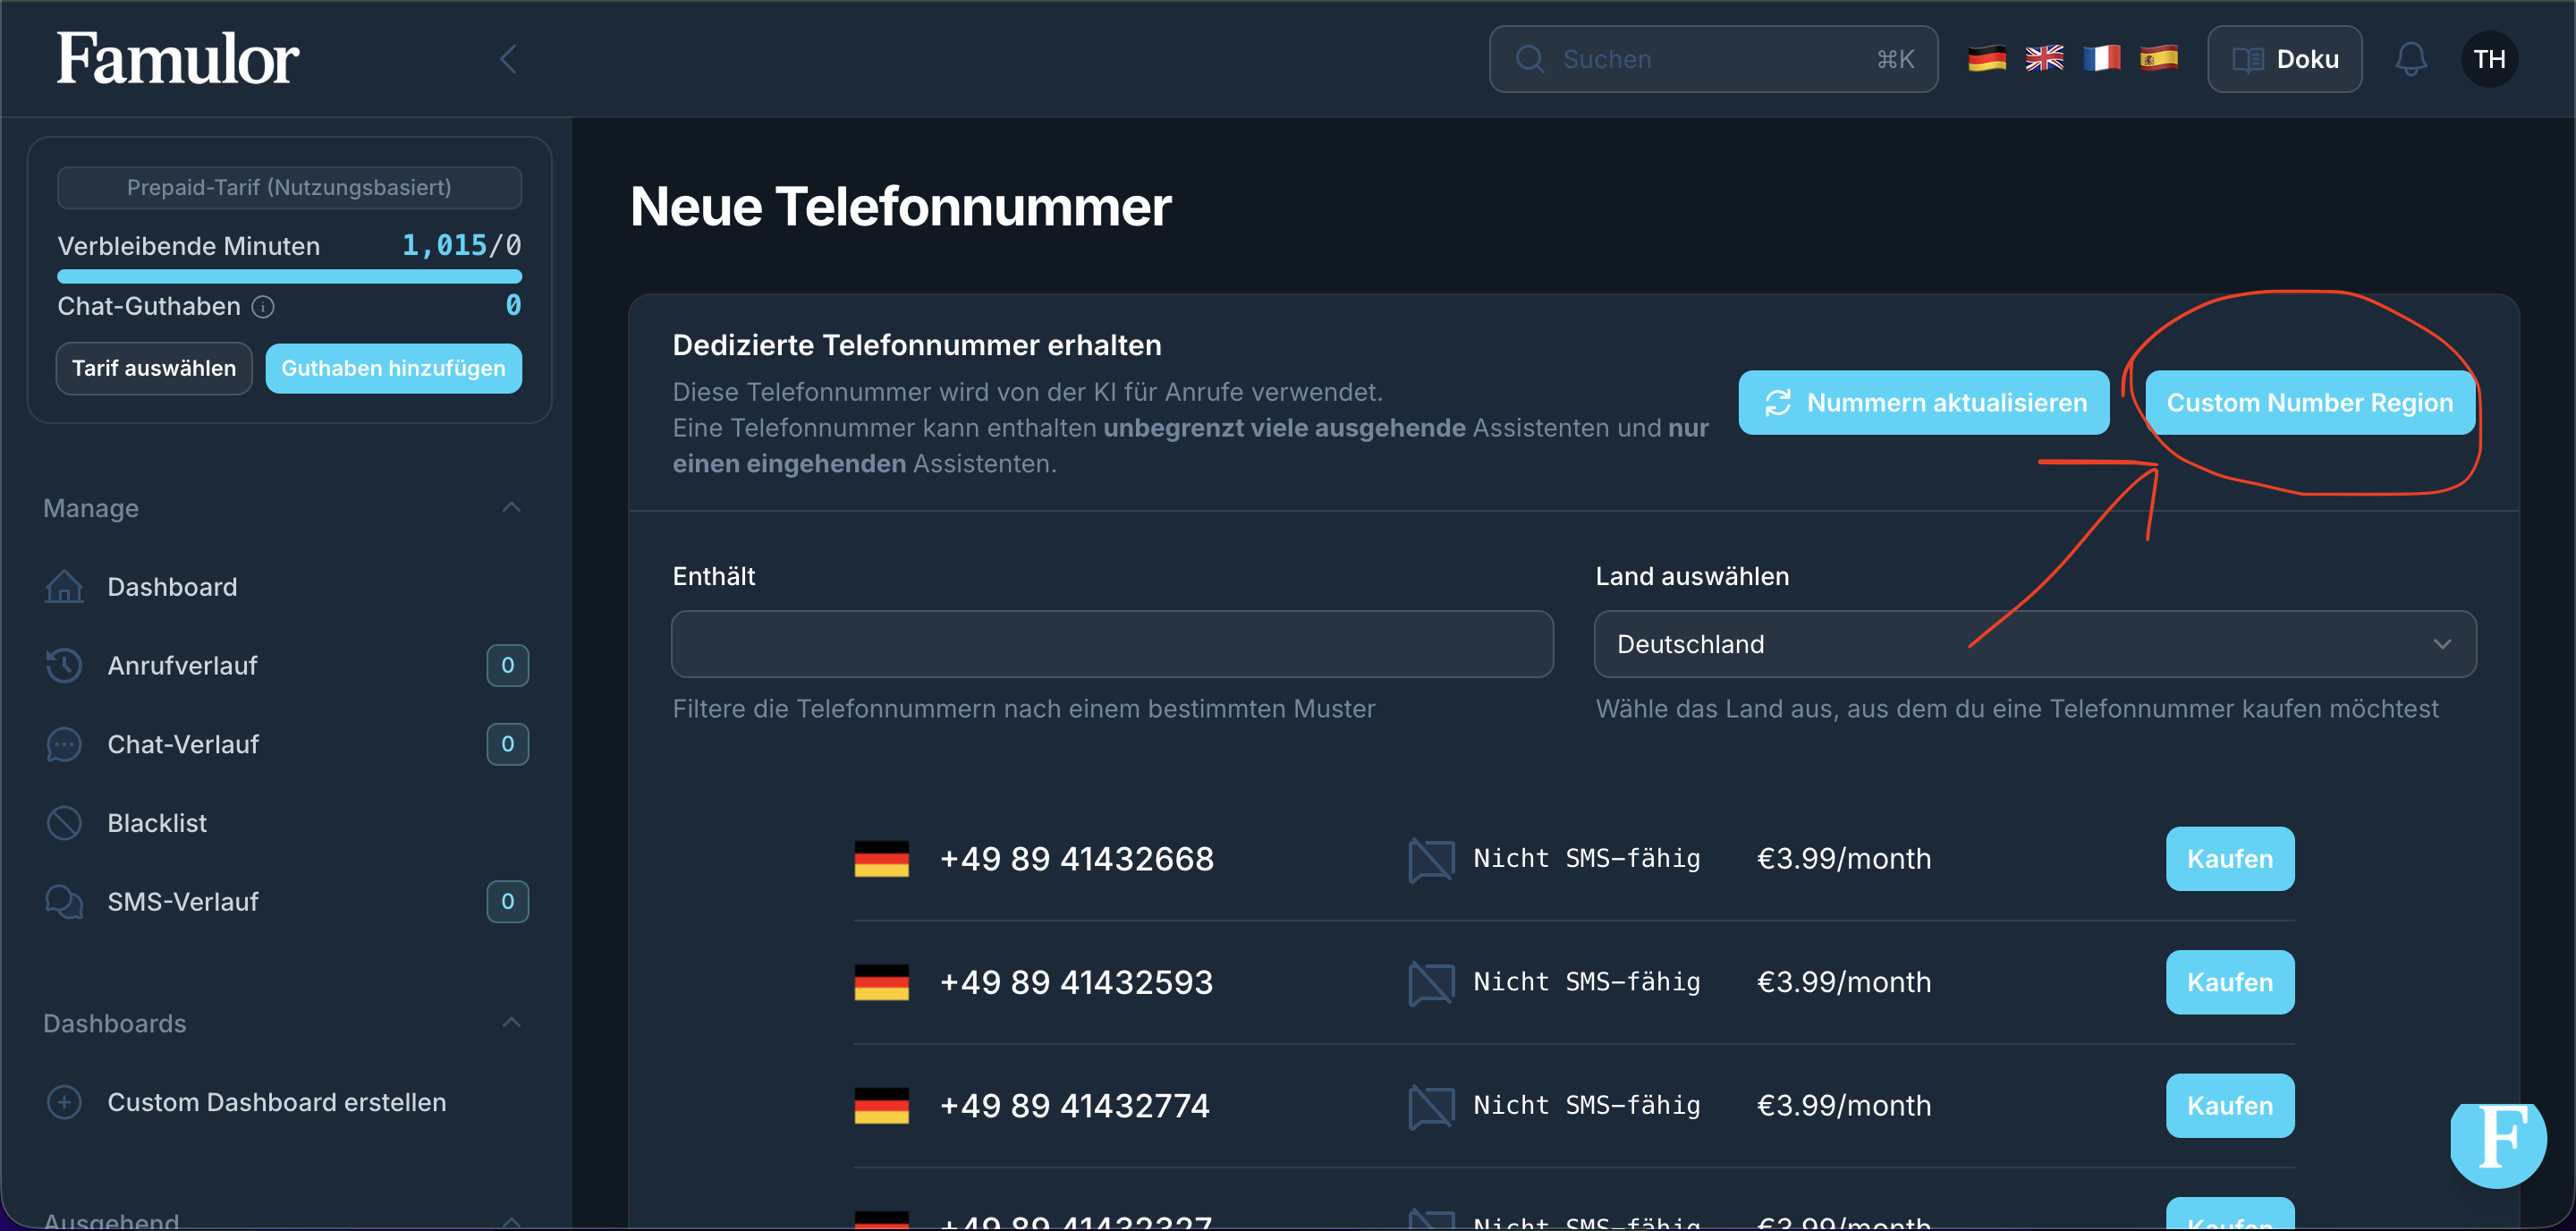Click Custom Number Region button
The height and width of the screenshot is (1231, 2576).
click(2309, 403)
